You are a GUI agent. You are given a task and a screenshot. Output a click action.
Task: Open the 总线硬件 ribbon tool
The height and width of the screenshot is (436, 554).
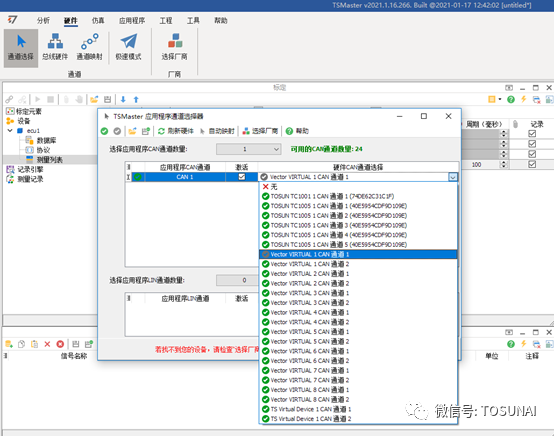pos(55,48)
